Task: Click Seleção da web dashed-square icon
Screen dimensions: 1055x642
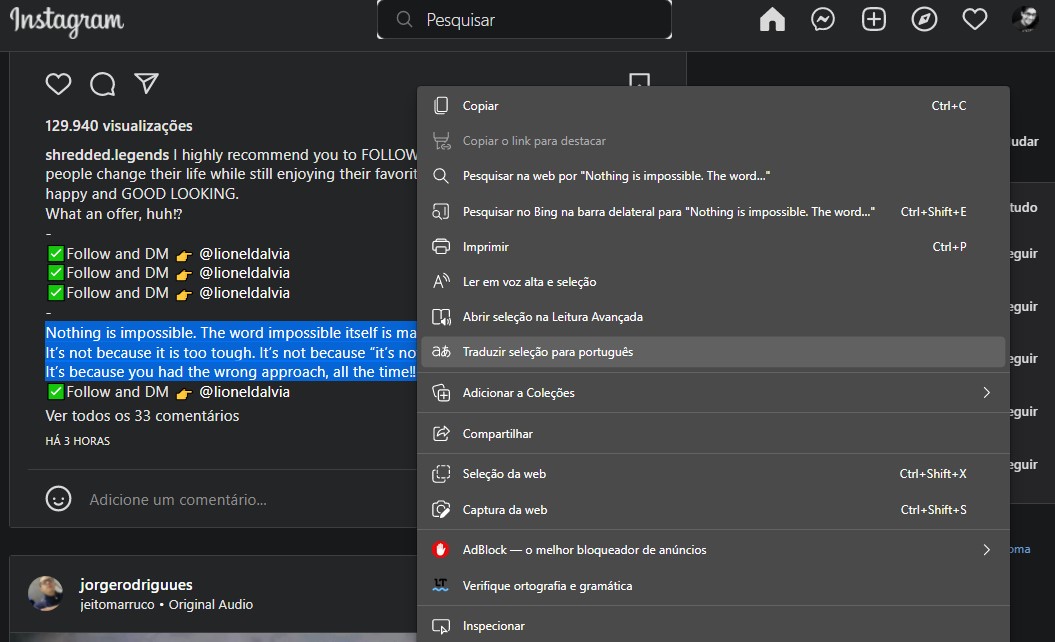Action: (441, 474)
